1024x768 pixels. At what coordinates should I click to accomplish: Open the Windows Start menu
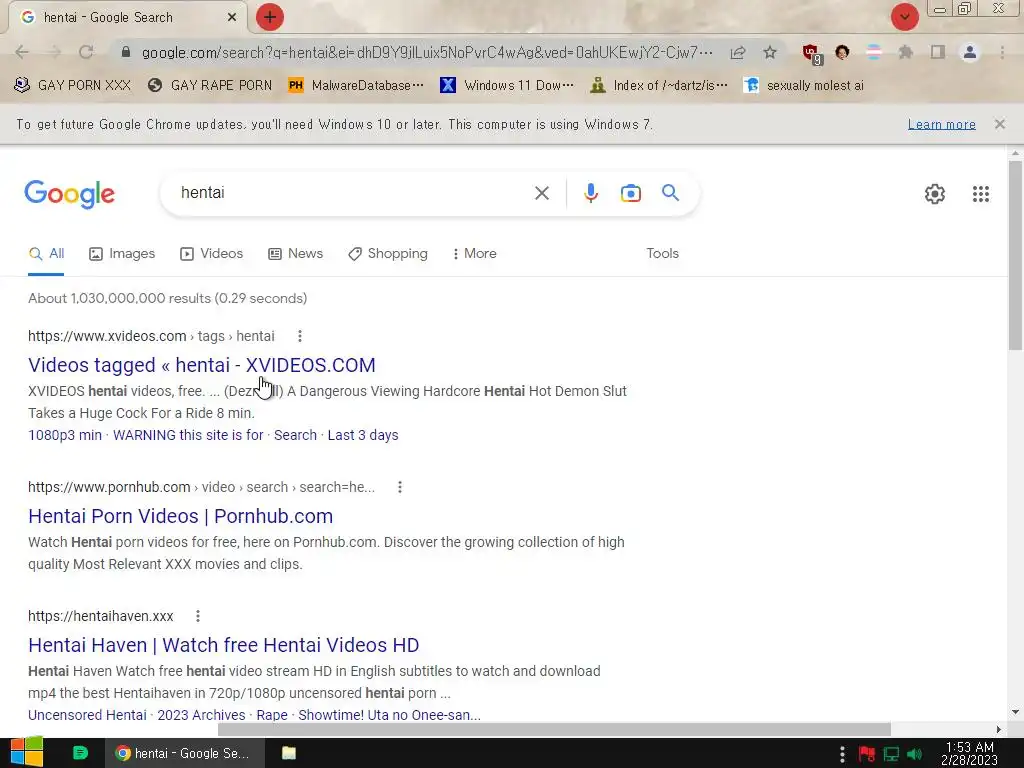pos(27,752)
